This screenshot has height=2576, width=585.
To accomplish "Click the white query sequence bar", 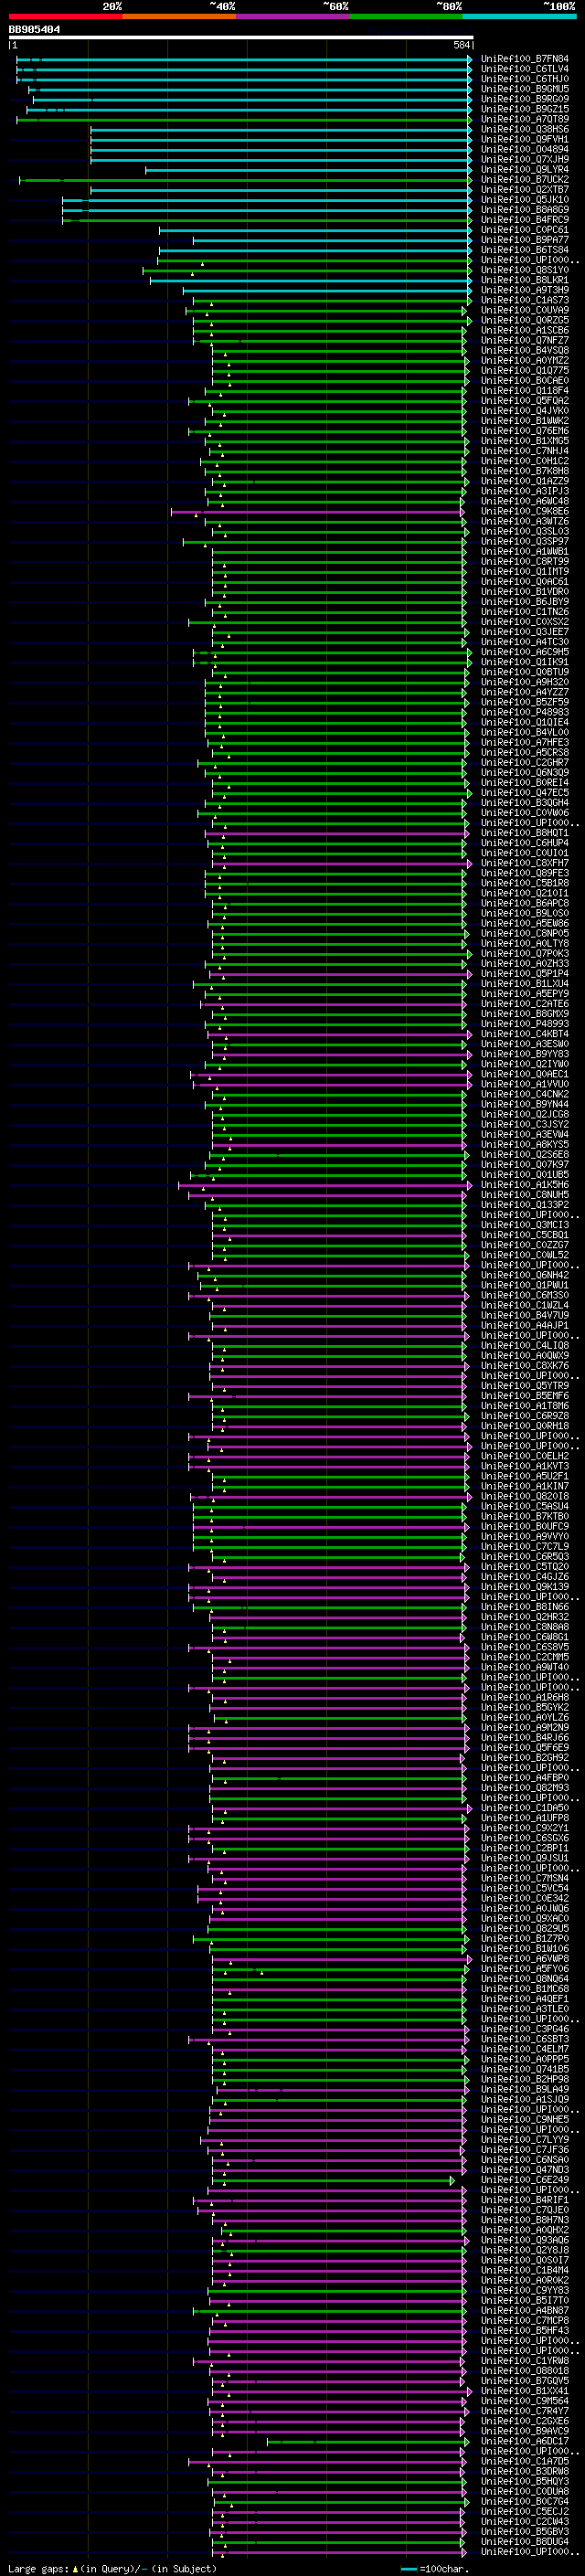I will [x=240, y=37].
